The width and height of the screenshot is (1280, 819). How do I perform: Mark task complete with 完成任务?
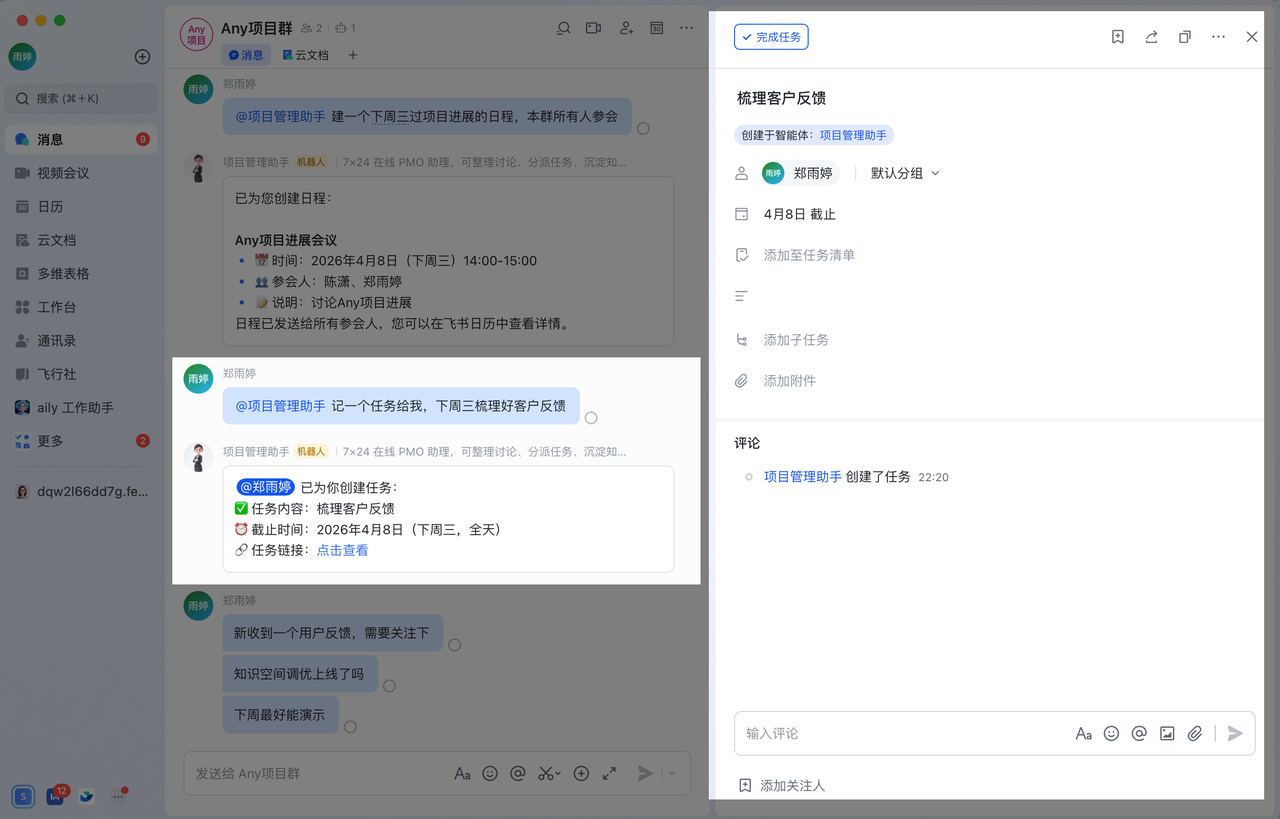tap(771, 37)
